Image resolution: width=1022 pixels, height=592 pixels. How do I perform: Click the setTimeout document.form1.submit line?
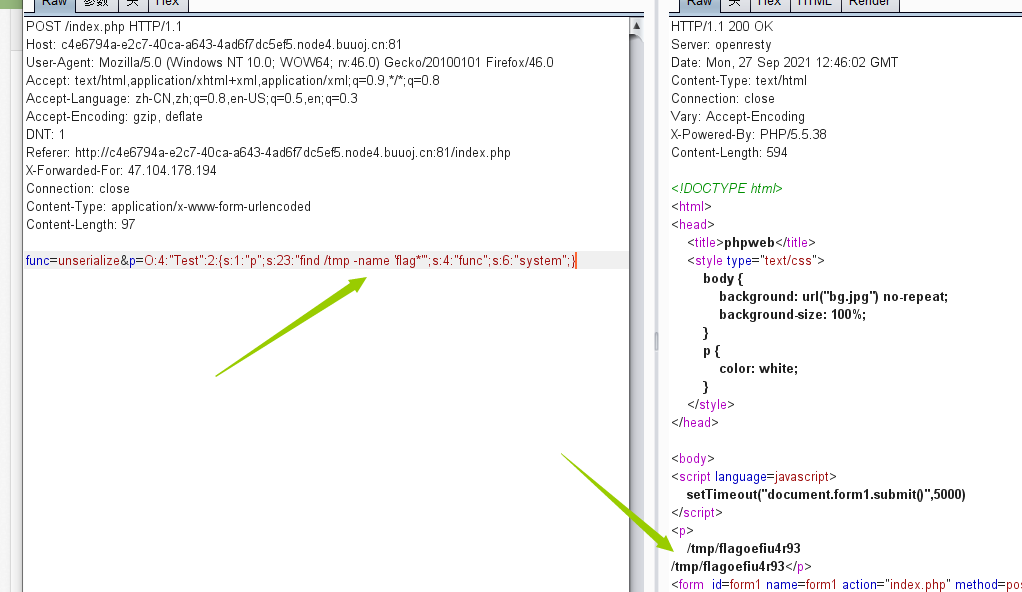826,495
